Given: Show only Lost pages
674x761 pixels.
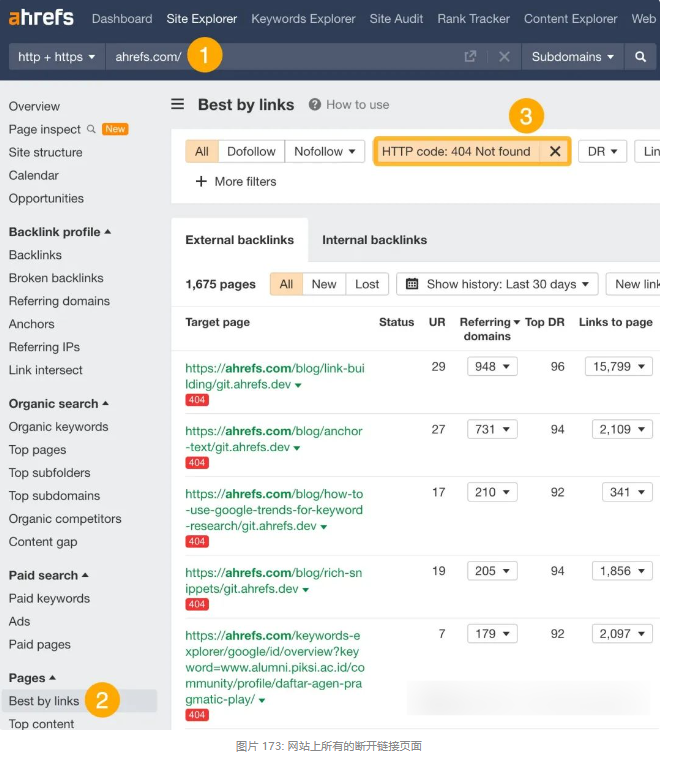Looking at the screenshot, I should pos(367,284).
